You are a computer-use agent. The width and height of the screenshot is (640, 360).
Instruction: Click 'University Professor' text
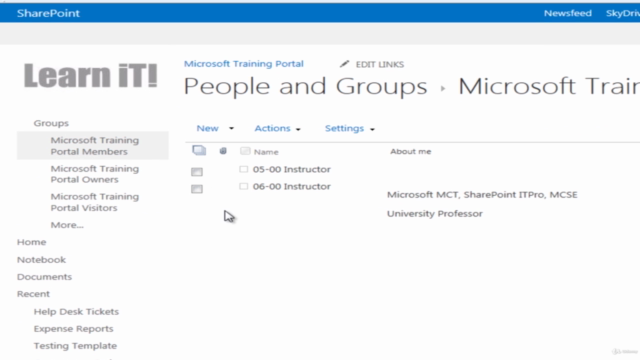click(435, 213)
